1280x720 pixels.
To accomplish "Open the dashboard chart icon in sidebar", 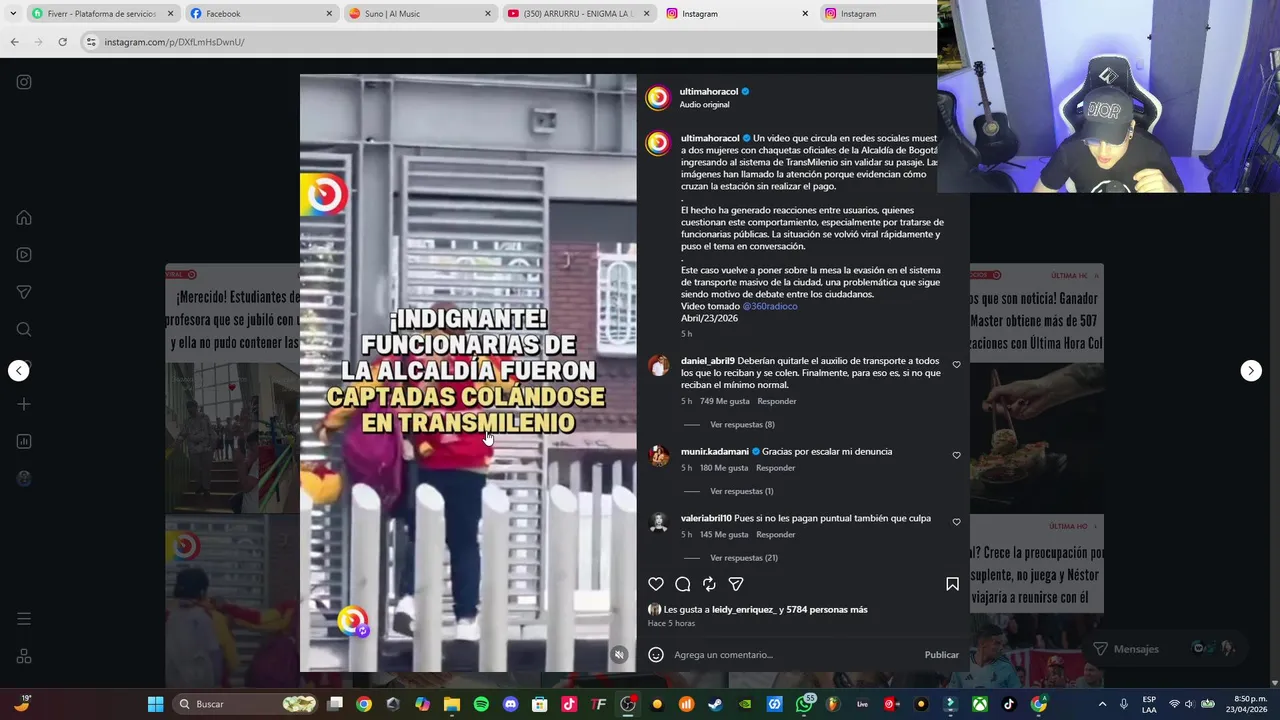I will (x=24, y=441).
